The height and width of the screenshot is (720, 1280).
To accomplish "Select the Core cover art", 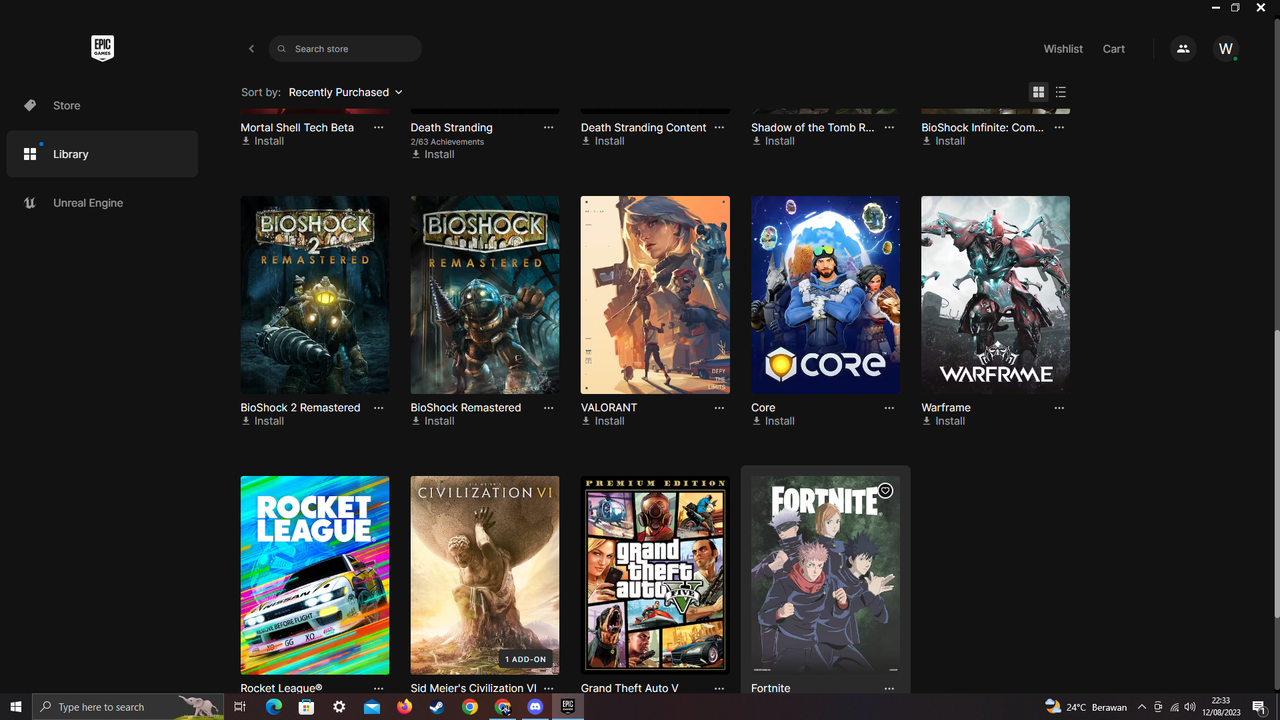I will tap(825, 295).
